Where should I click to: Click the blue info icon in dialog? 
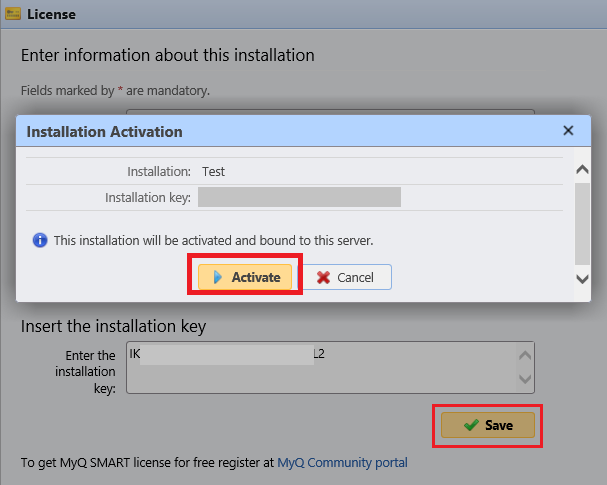pyautogui.click(x=40, y=240)
